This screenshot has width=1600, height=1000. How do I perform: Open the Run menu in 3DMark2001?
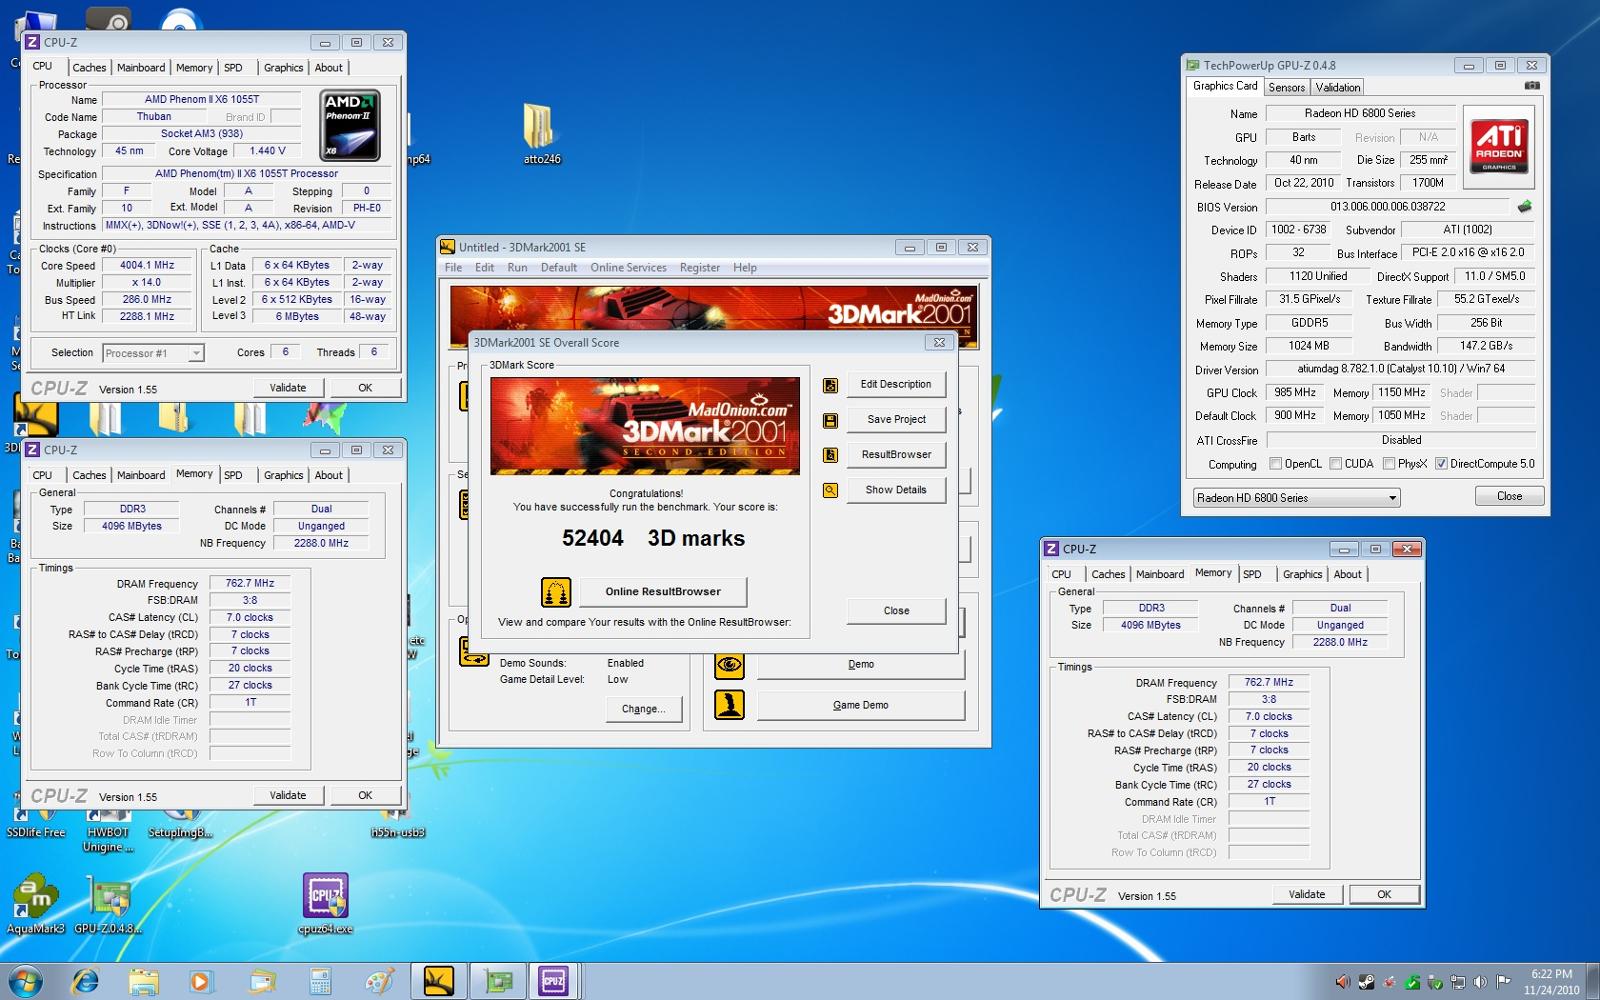coord(517,268)
